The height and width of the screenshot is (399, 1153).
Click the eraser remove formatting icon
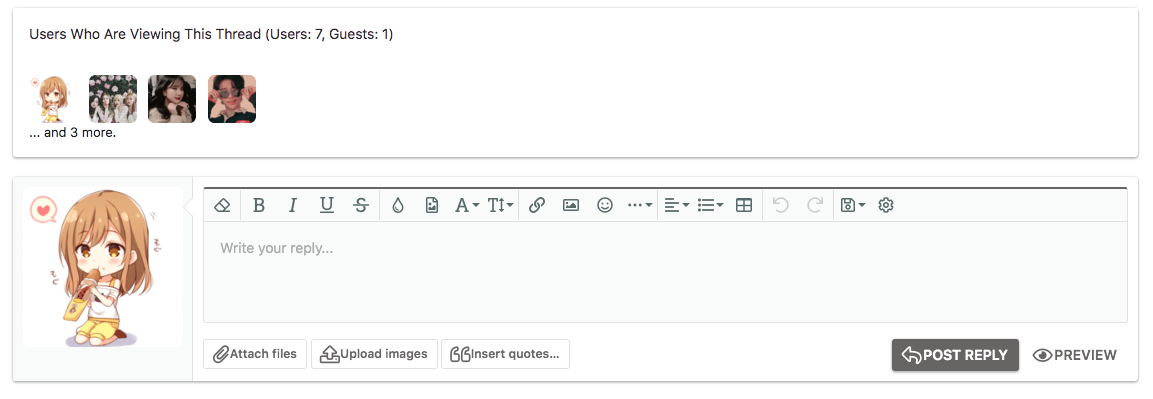[222, 206]
